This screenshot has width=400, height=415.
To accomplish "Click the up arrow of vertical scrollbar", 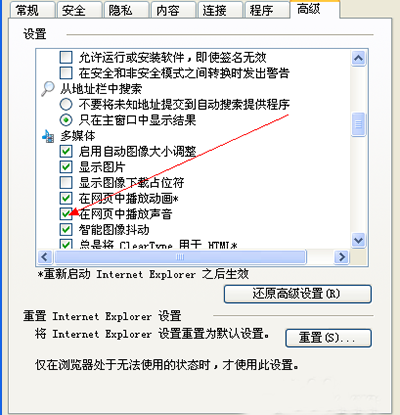I will [359, 59].
